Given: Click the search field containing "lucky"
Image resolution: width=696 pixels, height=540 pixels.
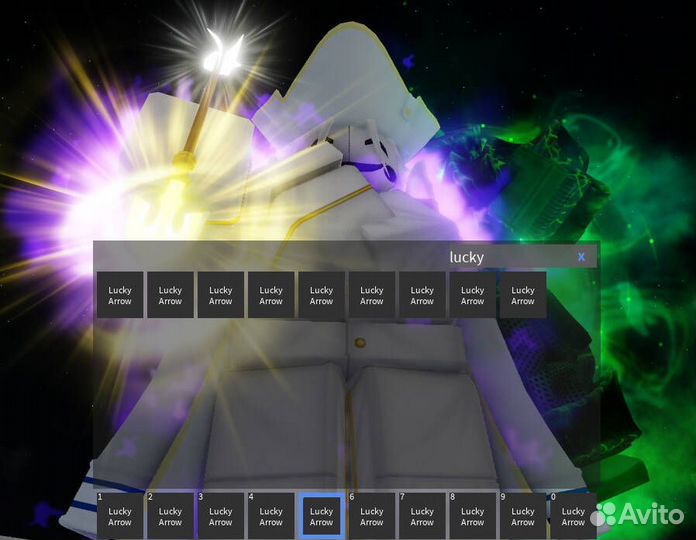Looking at the screenshot, I should 466,257.
